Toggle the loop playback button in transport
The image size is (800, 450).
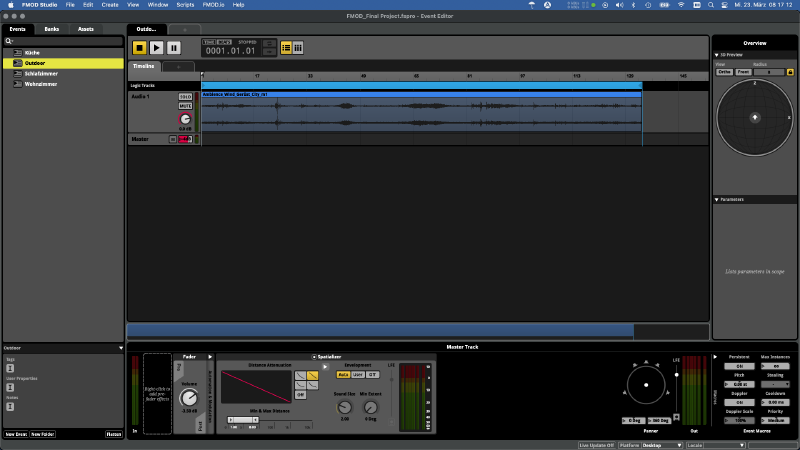pos(269,43)
